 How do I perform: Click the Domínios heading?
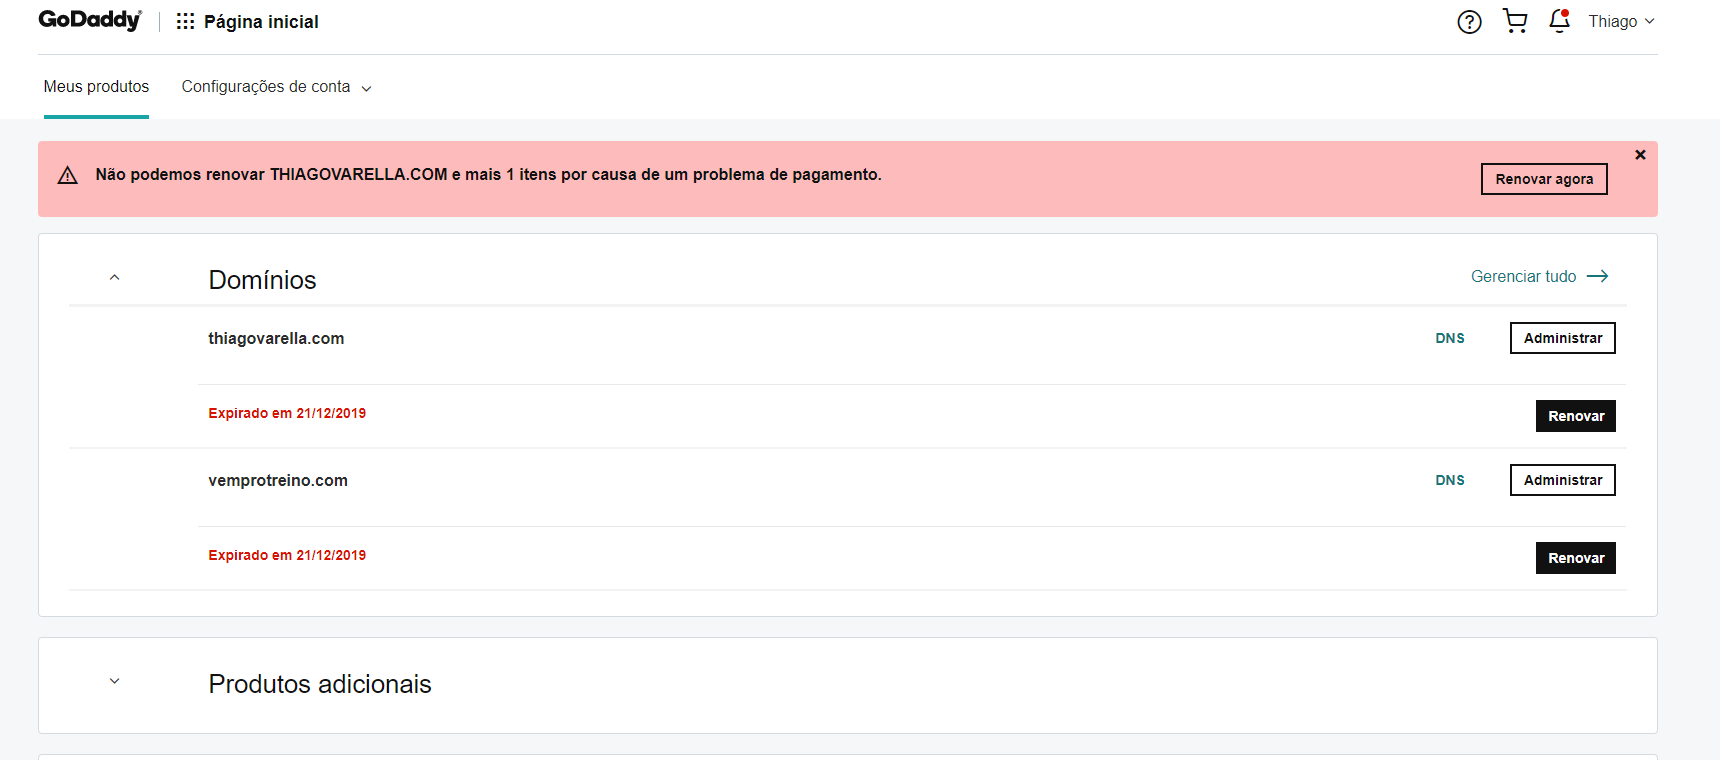tap(262, 280)
